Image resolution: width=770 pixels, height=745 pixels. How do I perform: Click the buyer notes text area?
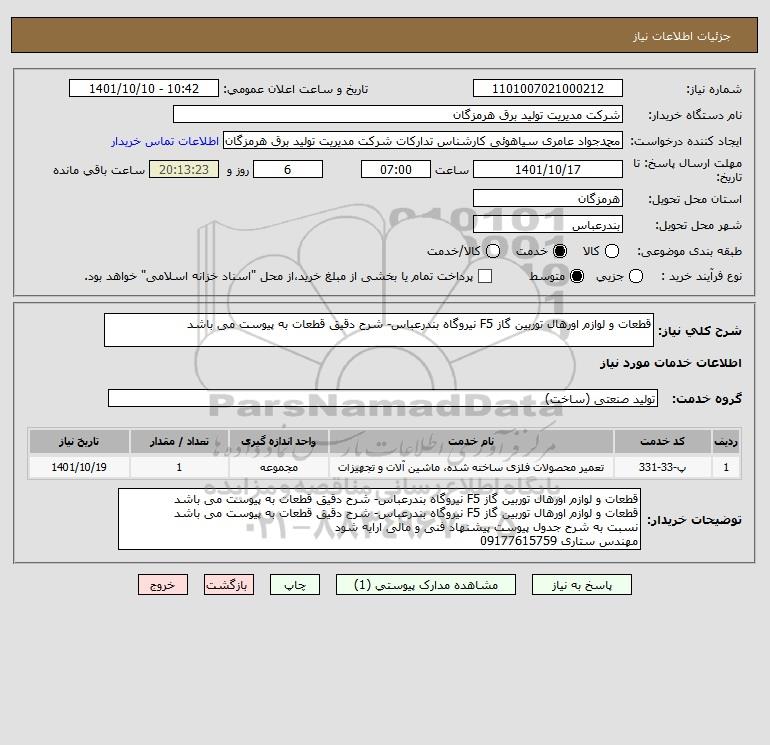tap(379, 519)
